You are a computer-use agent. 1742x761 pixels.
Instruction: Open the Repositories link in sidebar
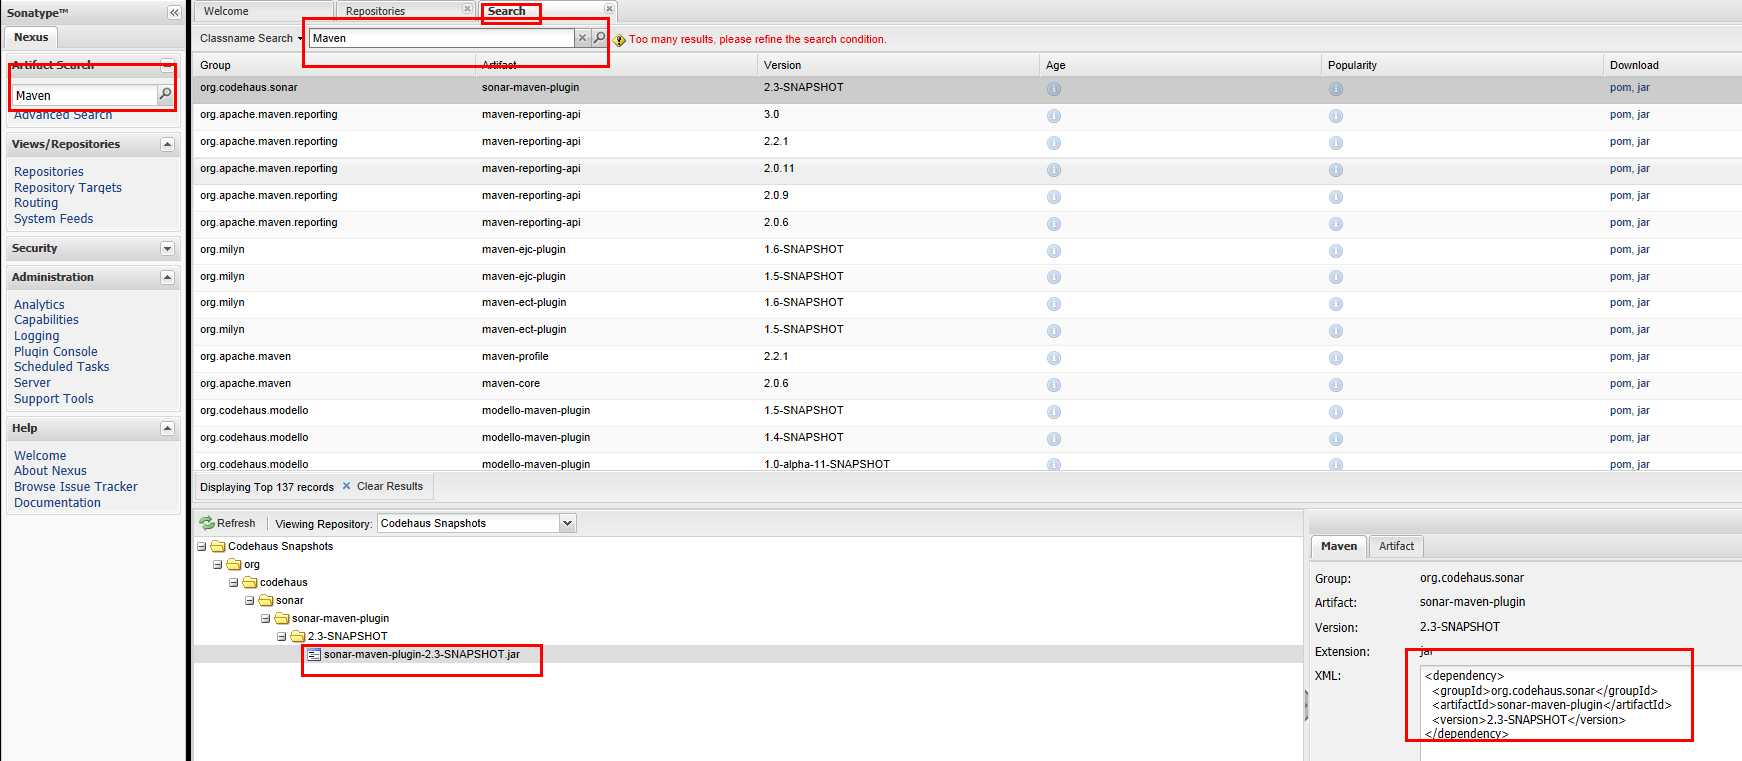pyautogui.click(x=49, y=172)
